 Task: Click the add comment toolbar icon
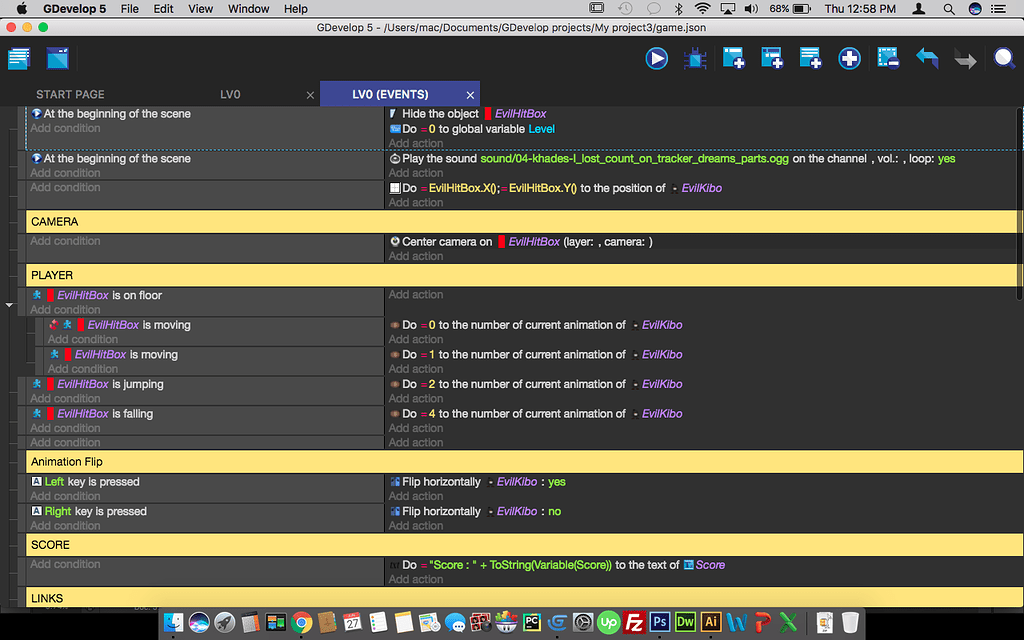[810, 59]
